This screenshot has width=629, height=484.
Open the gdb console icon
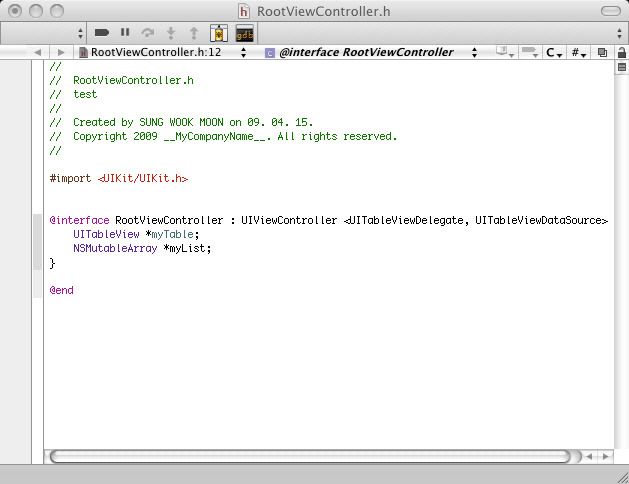point(244,33)
